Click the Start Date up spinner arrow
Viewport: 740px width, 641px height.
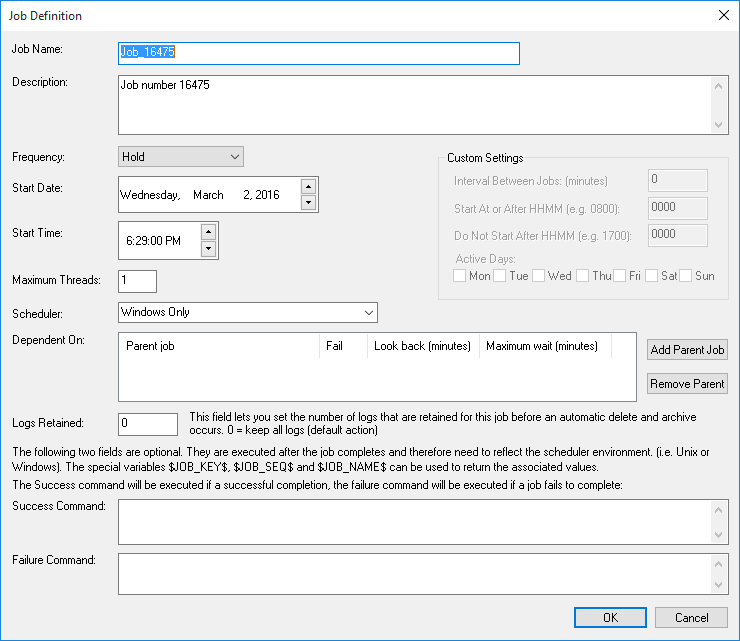click(x=308, y=186)
